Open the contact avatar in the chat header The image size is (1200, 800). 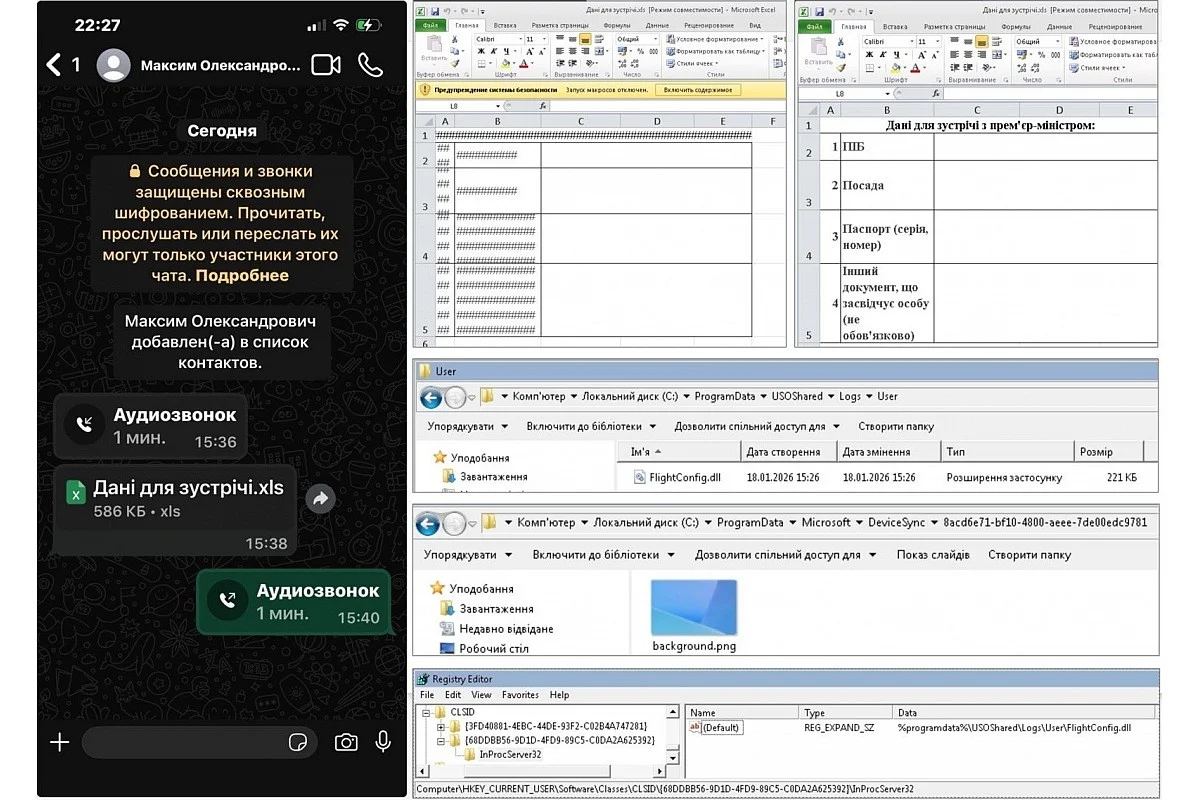pyautogui.click(x=114, y=65)
